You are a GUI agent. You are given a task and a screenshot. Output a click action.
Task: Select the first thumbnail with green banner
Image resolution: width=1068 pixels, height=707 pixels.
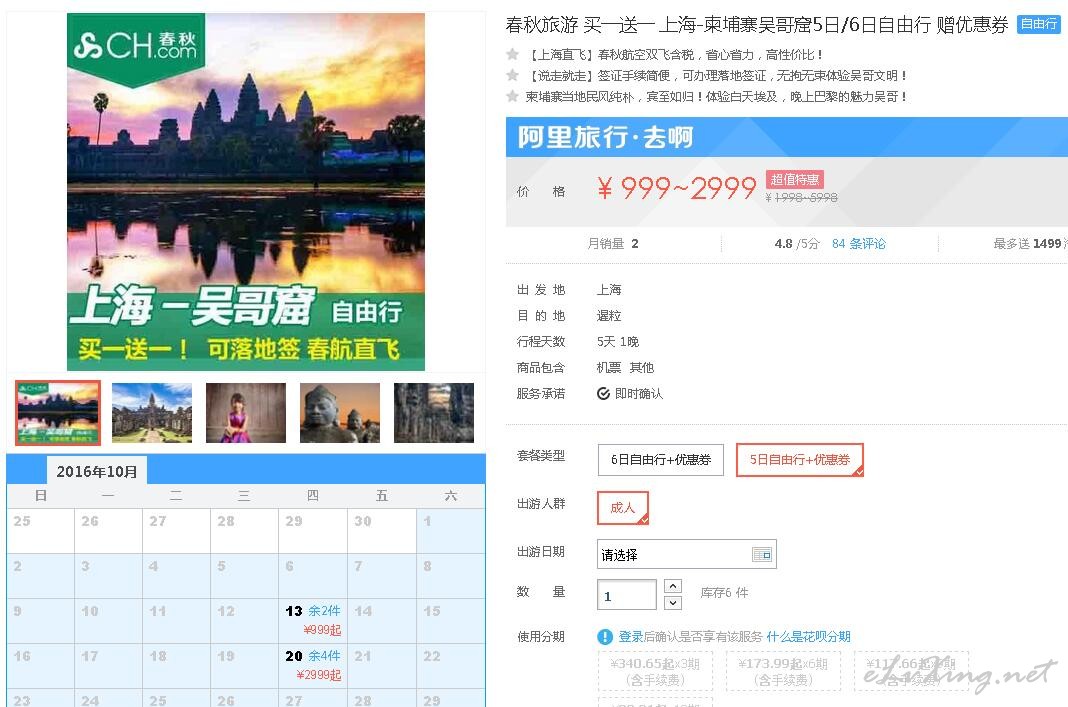tap(58, 413)
